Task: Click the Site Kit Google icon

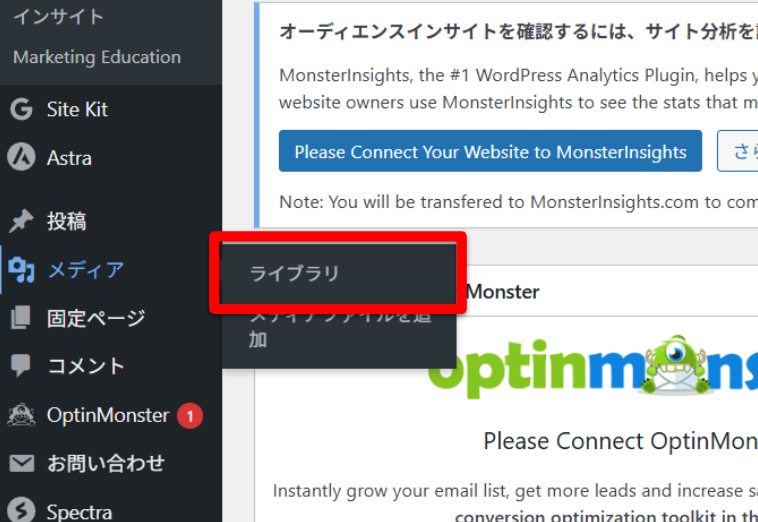Action: pos(21,109)
